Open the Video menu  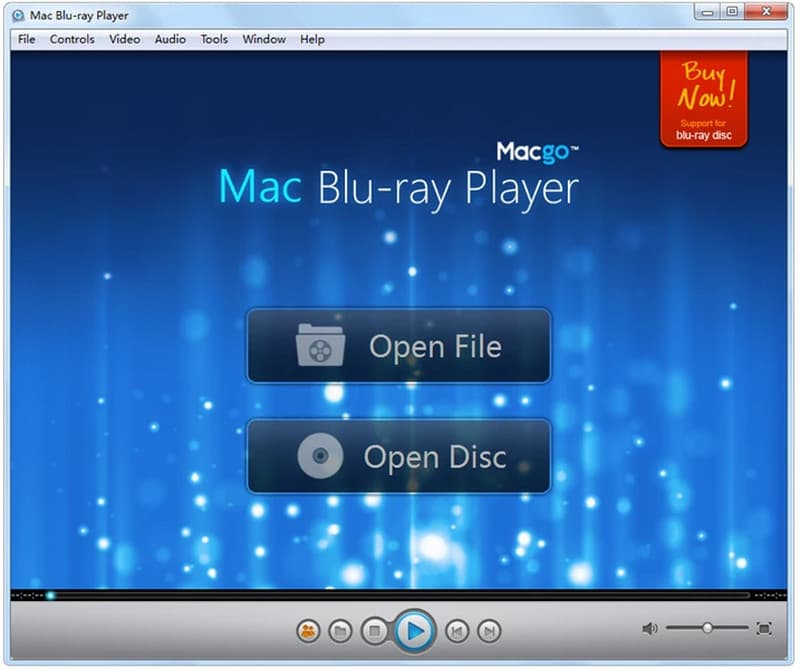124,39
